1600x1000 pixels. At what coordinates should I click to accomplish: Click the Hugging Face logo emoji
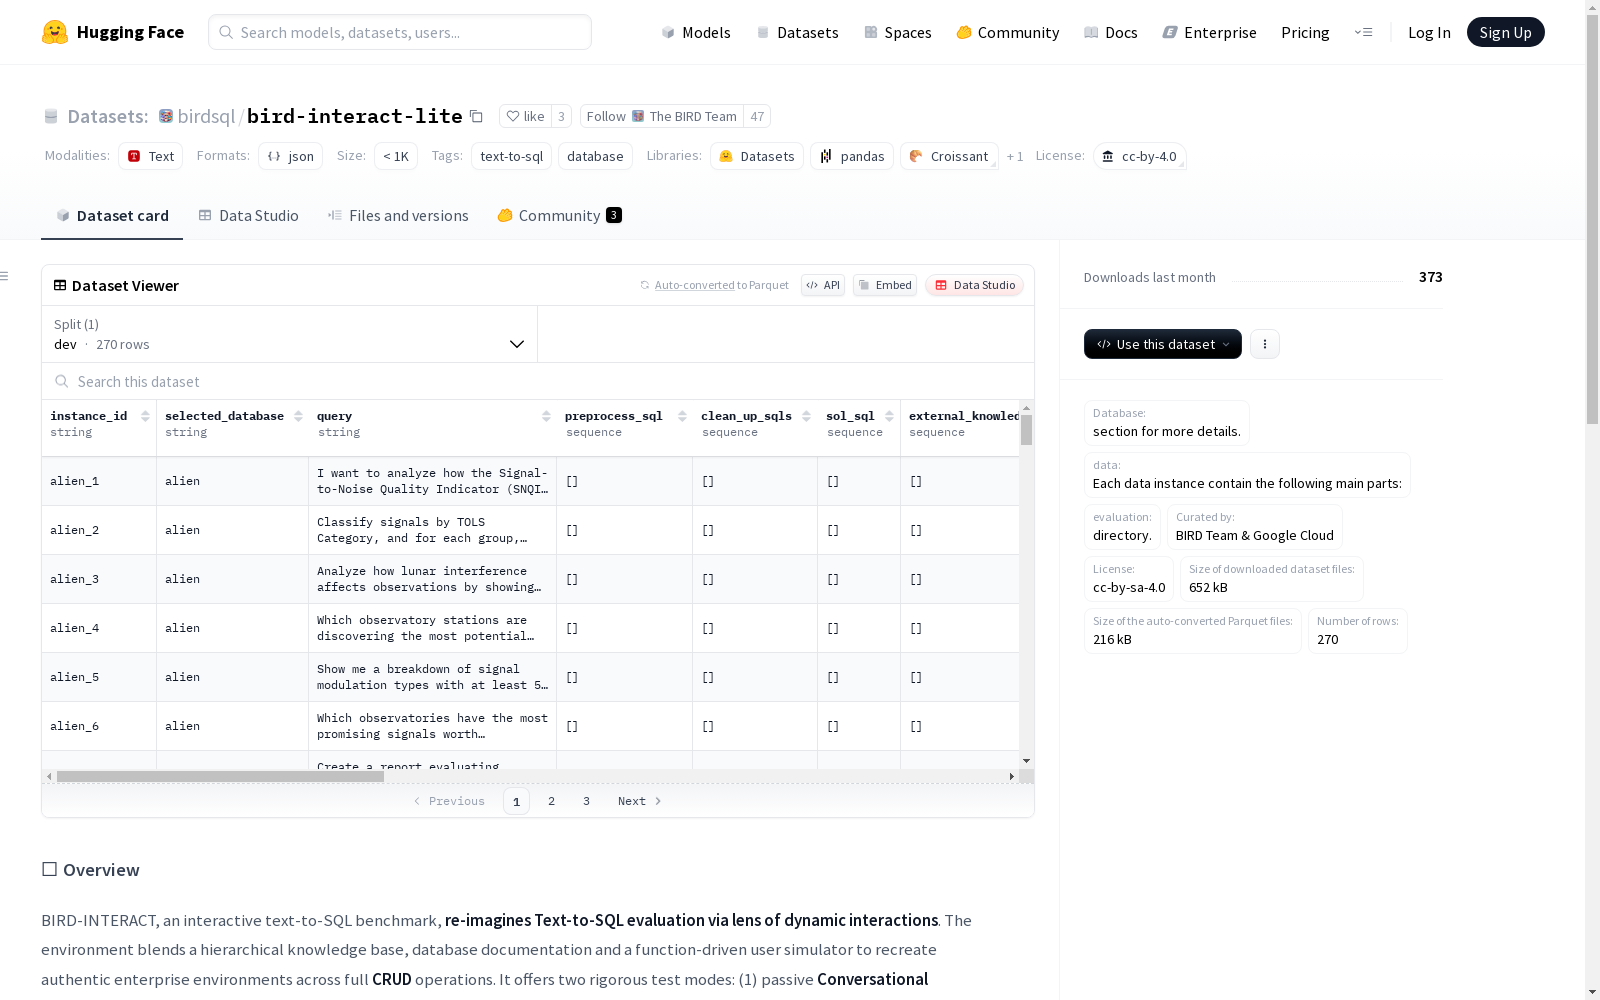(x=55, y=32)
